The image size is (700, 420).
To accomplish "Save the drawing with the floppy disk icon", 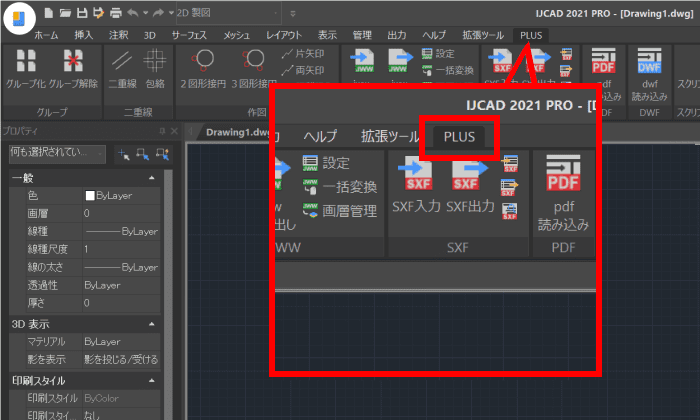I will click(82, 13).
